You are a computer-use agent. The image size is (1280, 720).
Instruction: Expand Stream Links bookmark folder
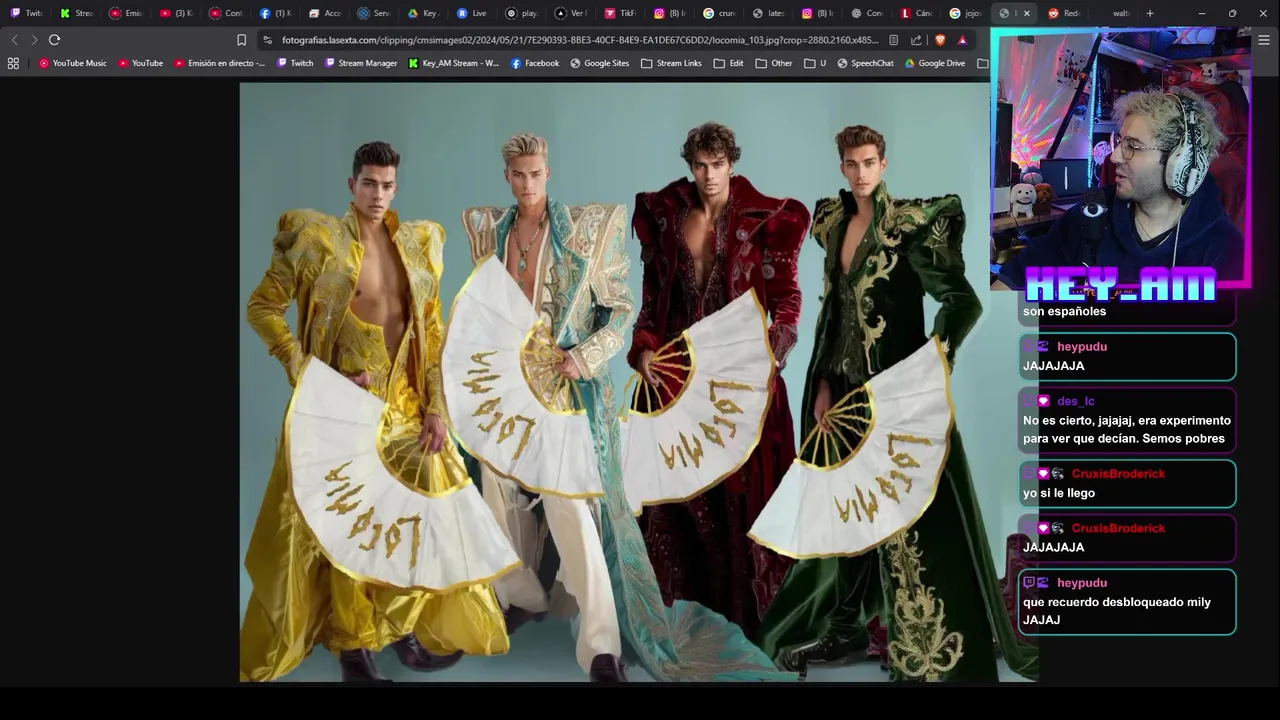pos(671,63)
